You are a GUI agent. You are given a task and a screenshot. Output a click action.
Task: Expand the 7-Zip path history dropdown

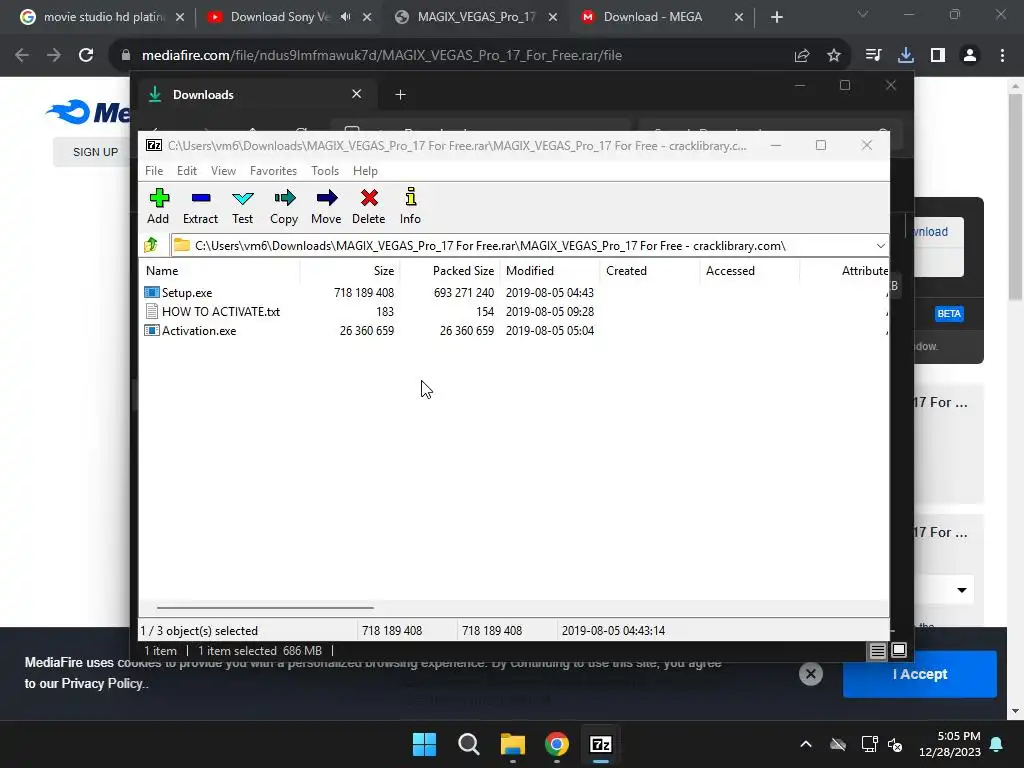(880, 246)
